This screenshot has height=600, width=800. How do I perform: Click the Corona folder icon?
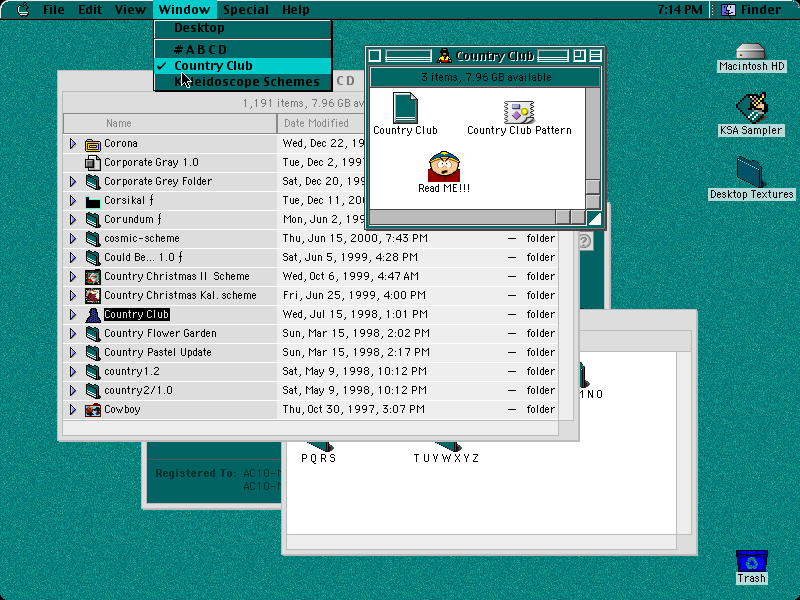[93, 144]
